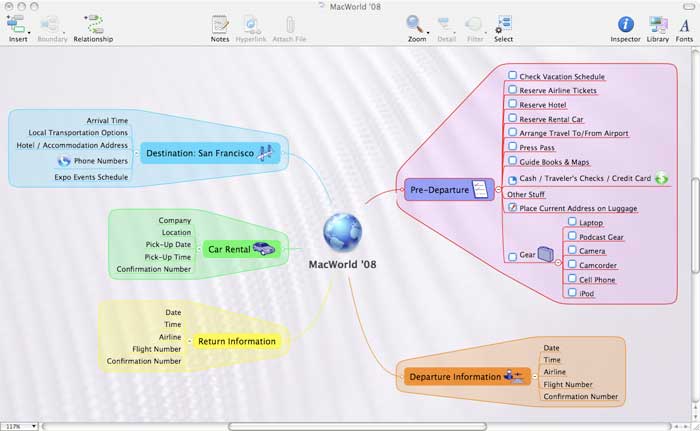The width and height of the screenshot is (700, 431).
Task: Open the Zoom tool dropdown arrow
Action: tap(427, 33)
